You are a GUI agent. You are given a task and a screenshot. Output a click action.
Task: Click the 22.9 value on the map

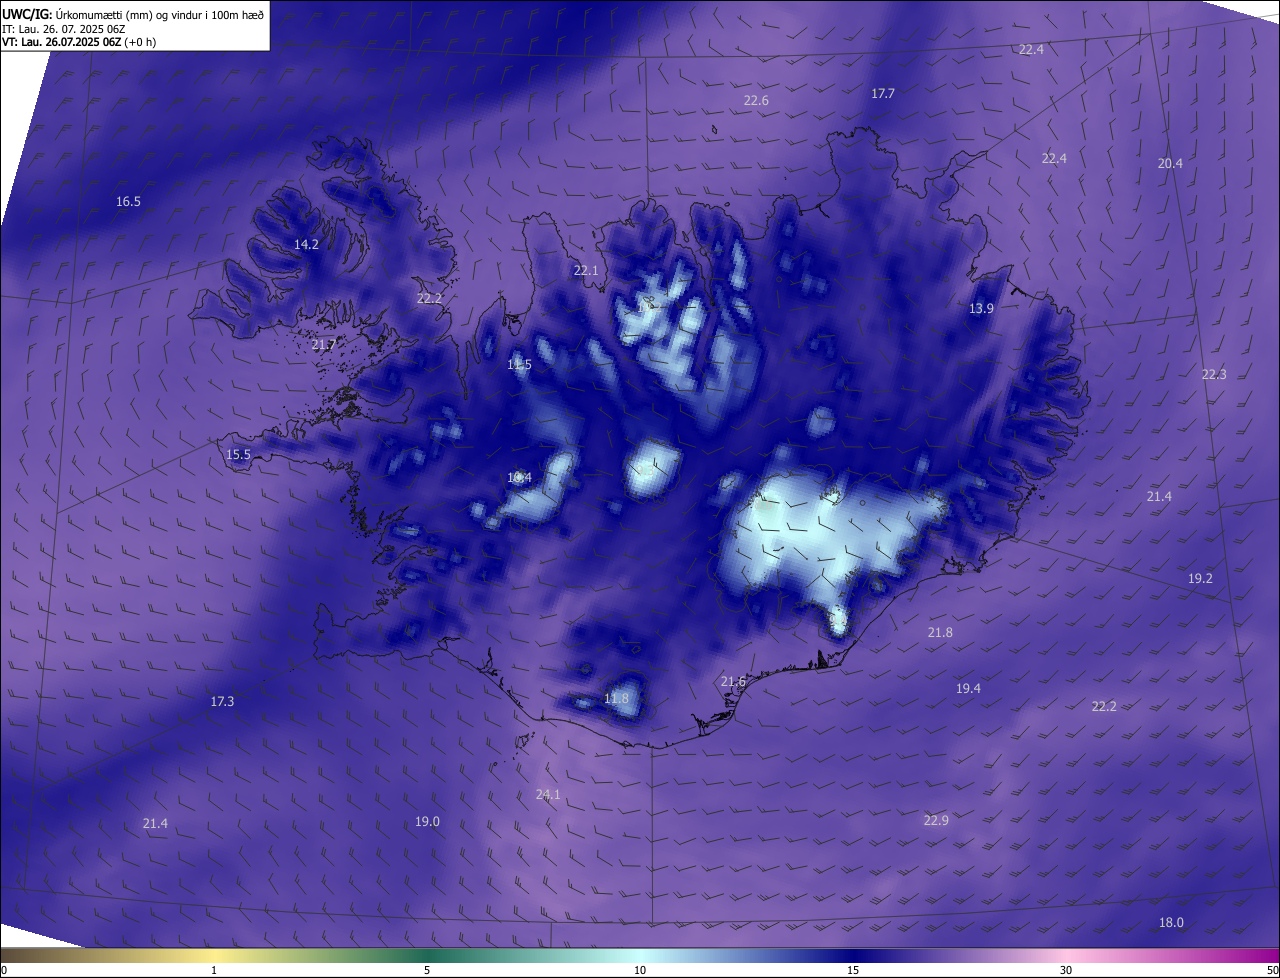[x=936, y=821]
